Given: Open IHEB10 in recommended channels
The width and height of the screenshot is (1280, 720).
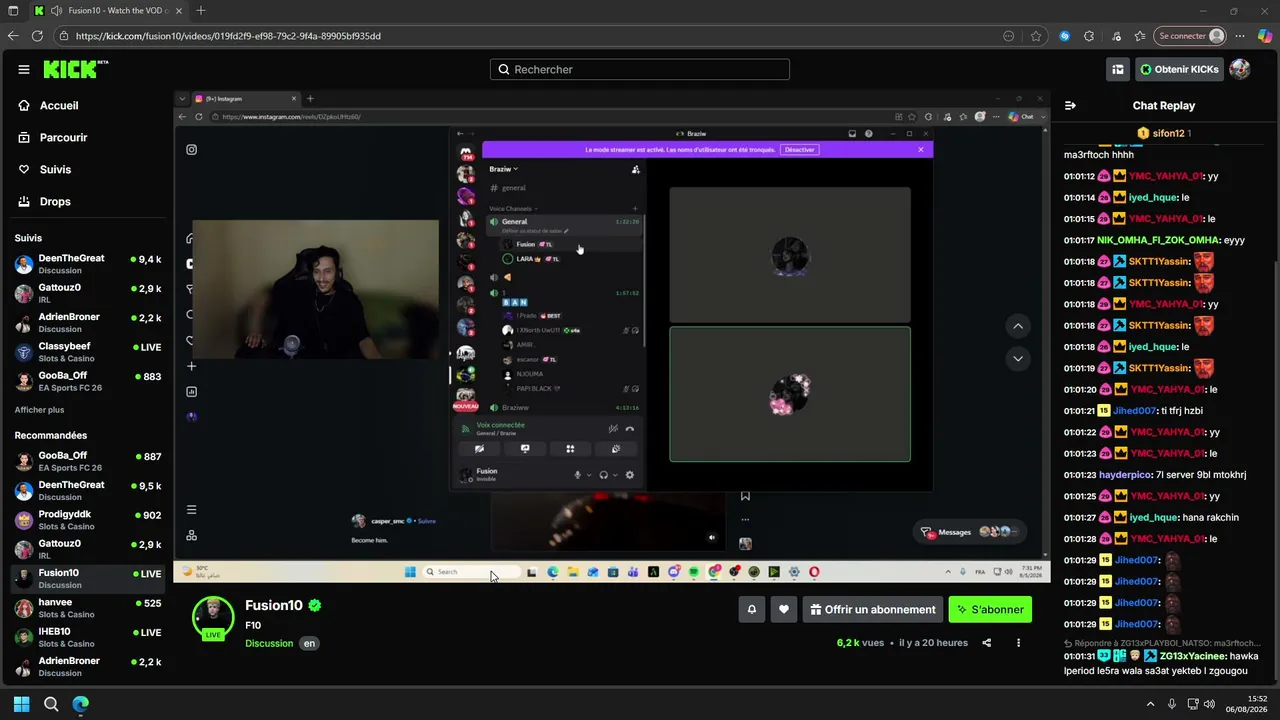Looking at the screenshot, I should pos(88,638).
